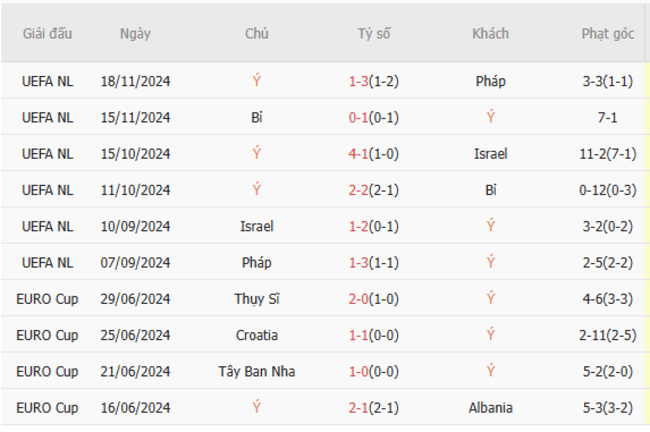This screenshot has height=432, width=650.
Task: Open the 2-2(2-1) match score
Action: tap(374, 190)
